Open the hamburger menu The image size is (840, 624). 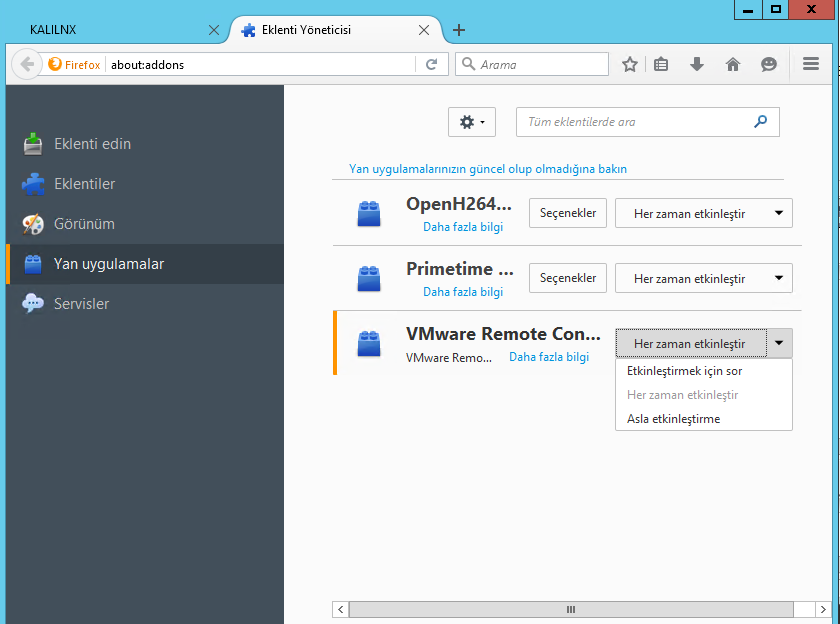(x=811, y=64)
